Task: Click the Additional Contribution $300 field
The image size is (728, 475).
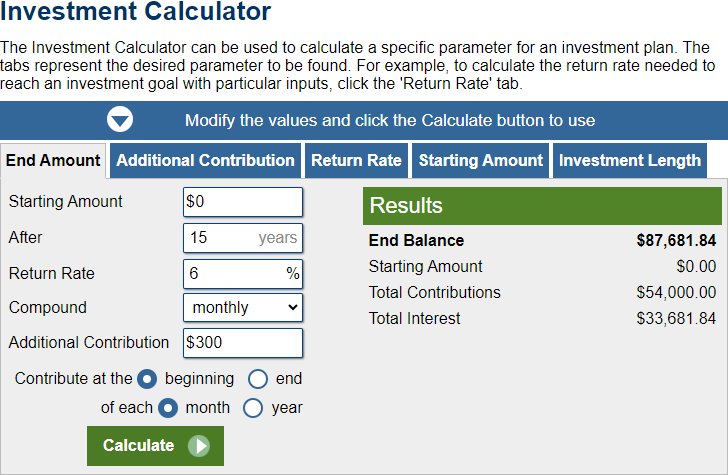Action: pos(243,343)
